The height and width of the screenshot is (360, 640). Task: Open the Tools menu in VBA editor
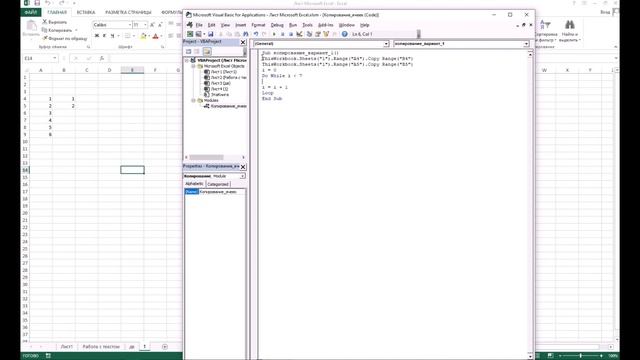pos(307,25)
